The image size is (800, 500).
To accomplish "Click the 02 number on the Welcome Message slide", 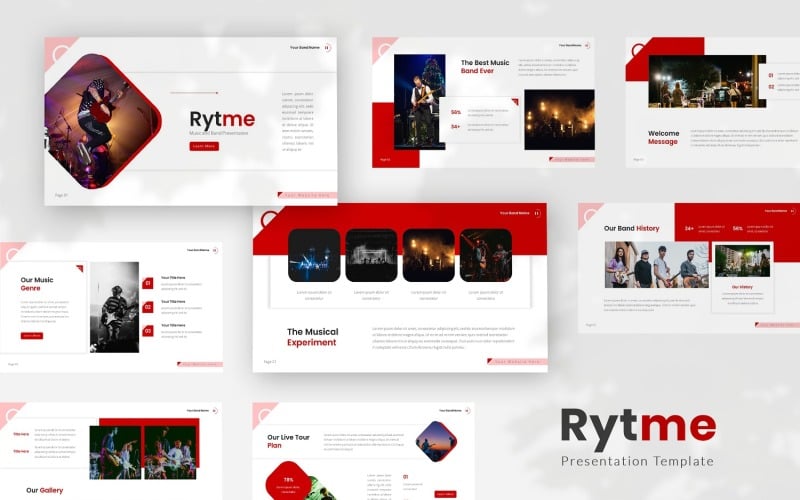I will click(771, 87).
